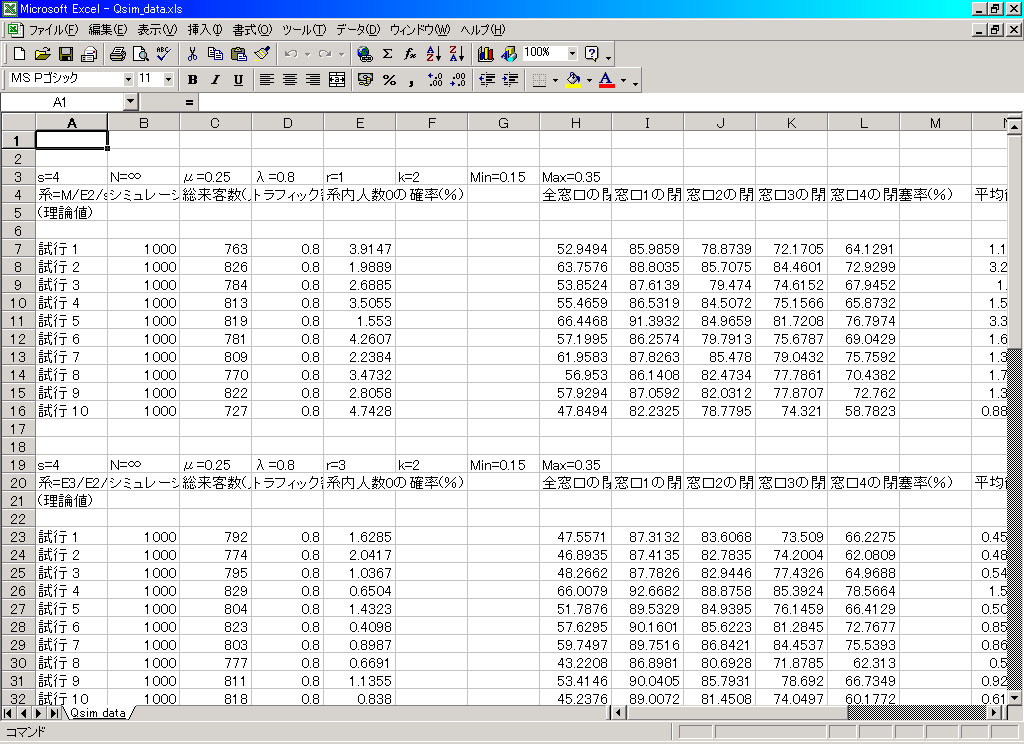The height and width of the screenshot is (744, 1024).
Task: Click the Merge and Center icon
Action: pyautogui.click(x=337, y=79)
